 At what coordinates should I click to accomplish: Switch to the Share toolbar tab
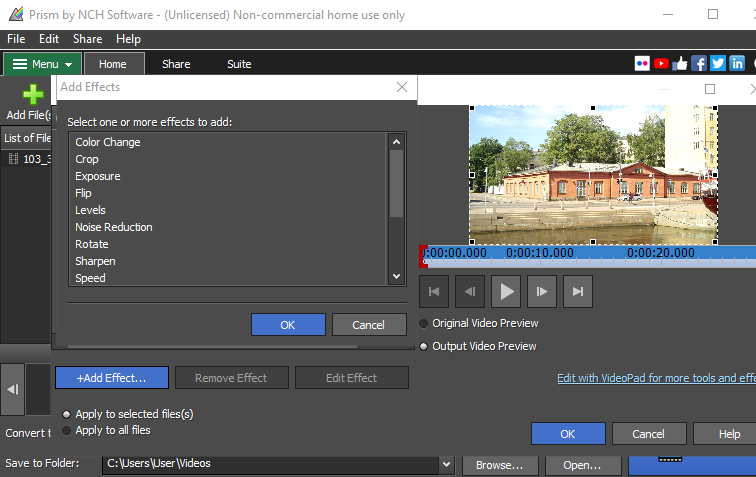coord(176,64)
